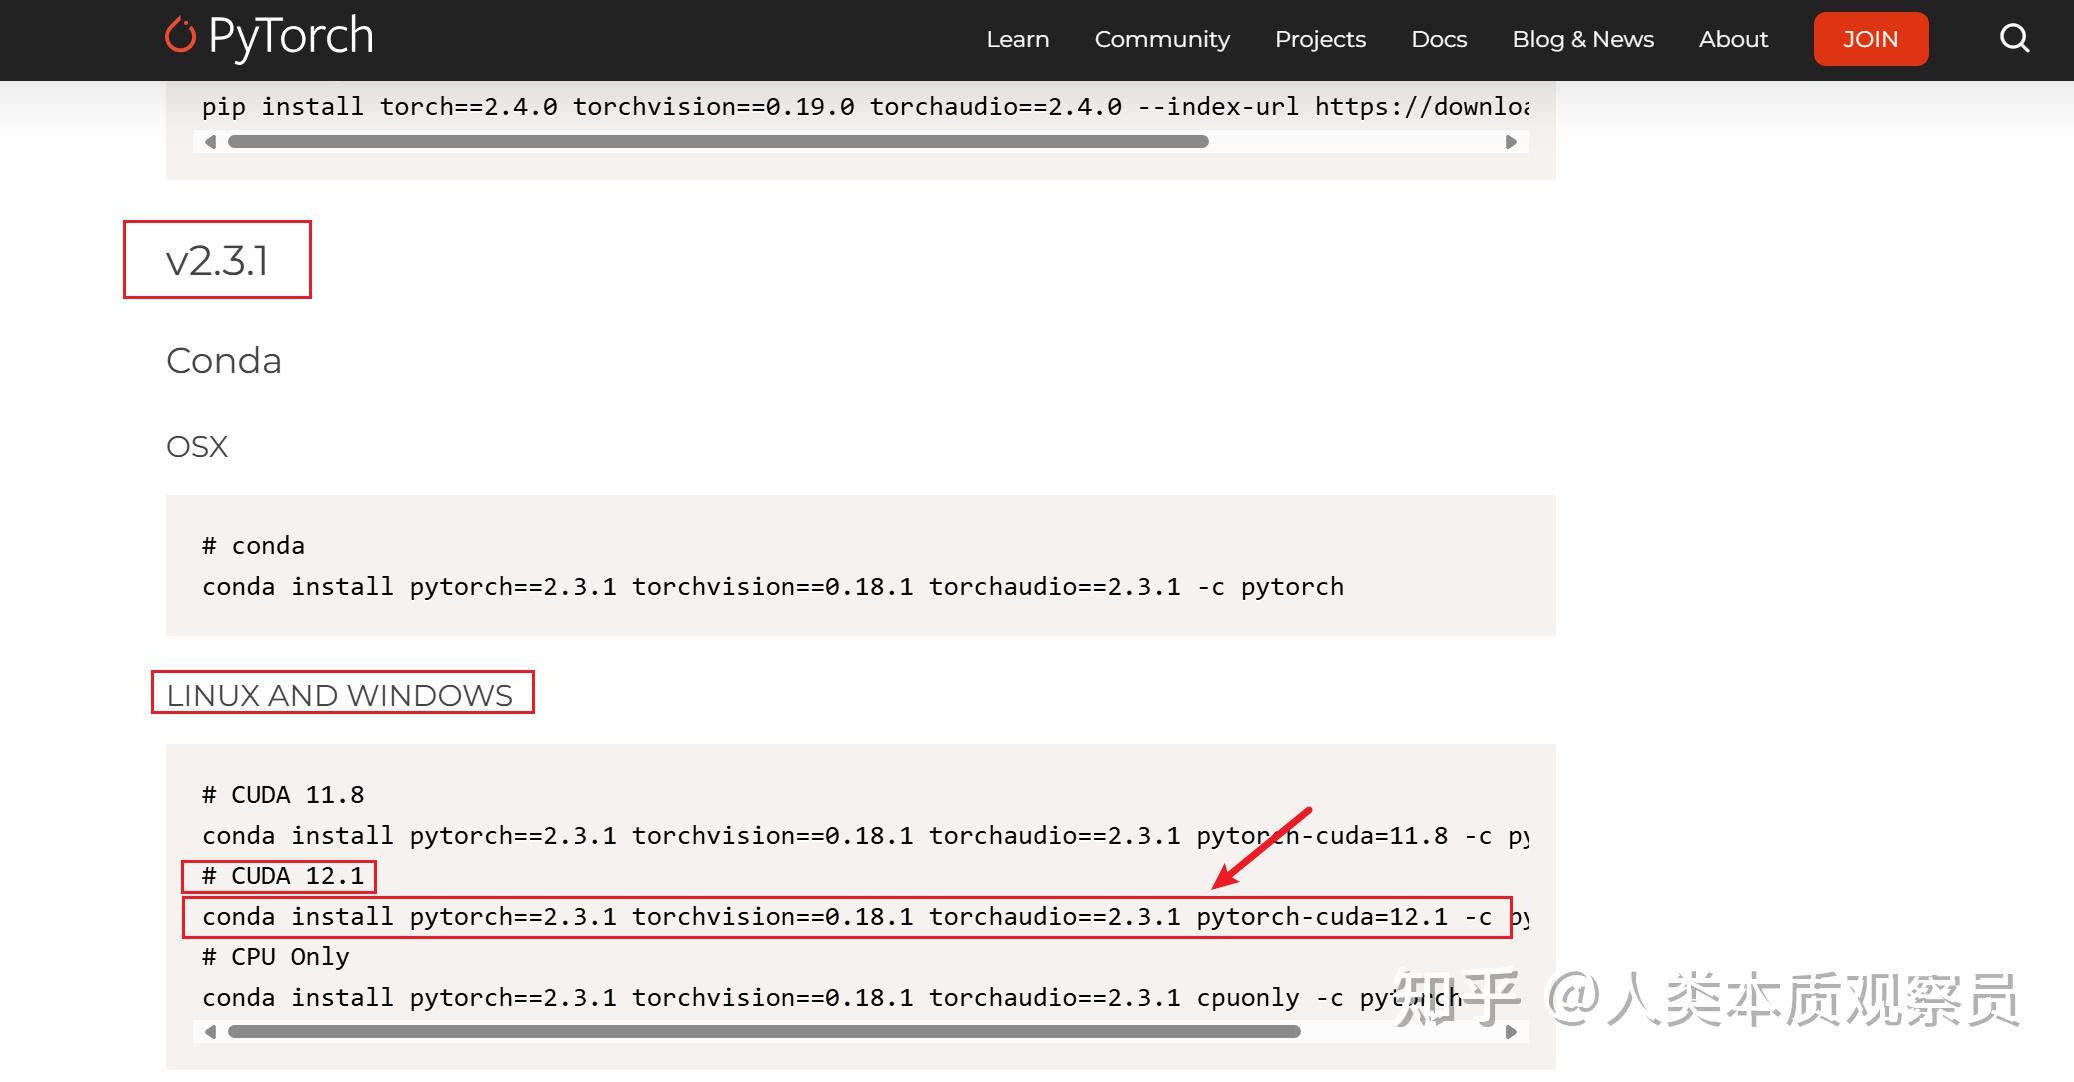Screen dimensions: 2074x1082
Task: Open the Docs section
Action: 1439,39
